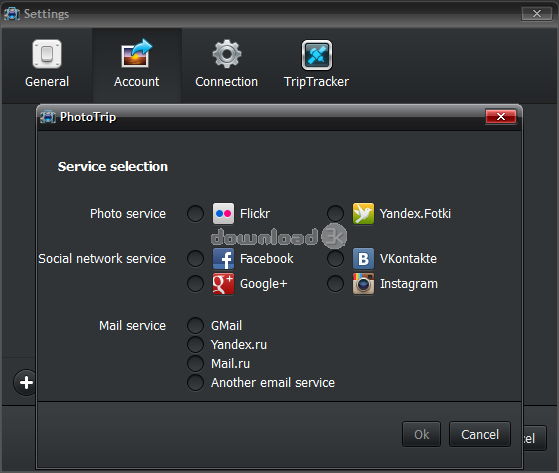559x473 pixels.
Task: Click the PhotoTrip title bar icon
Action: (x=48, y=117)
